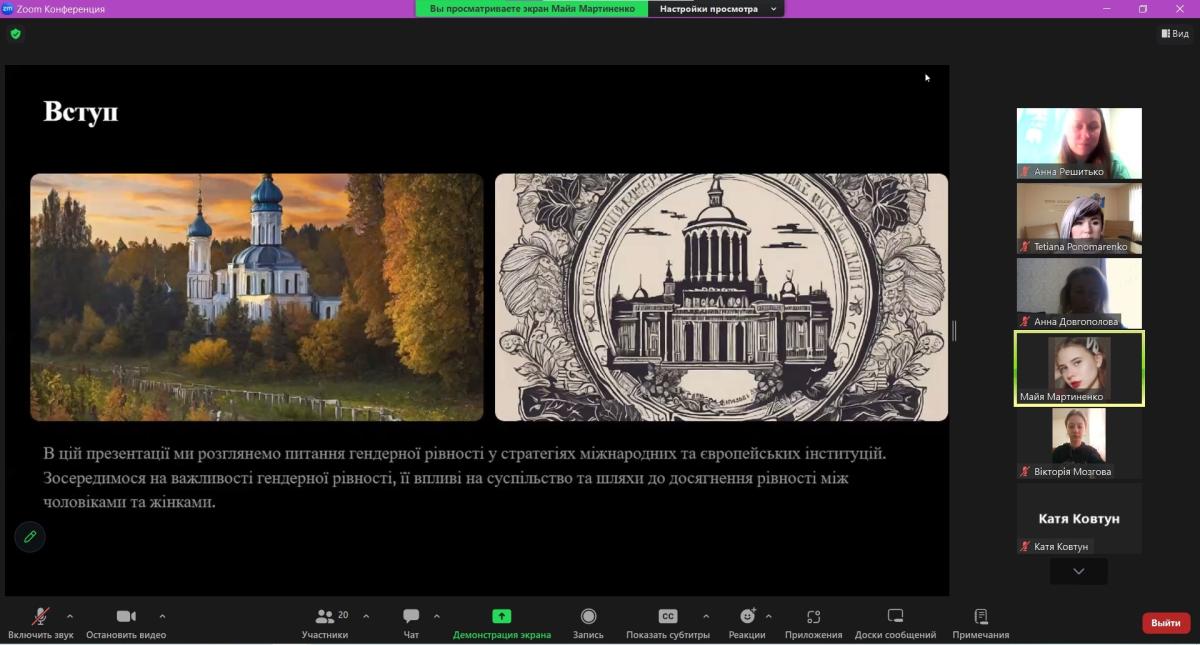Screen dimensions: 1200x645
Task: Expand the audio settings arrow
Action: (x=69, y=616)
